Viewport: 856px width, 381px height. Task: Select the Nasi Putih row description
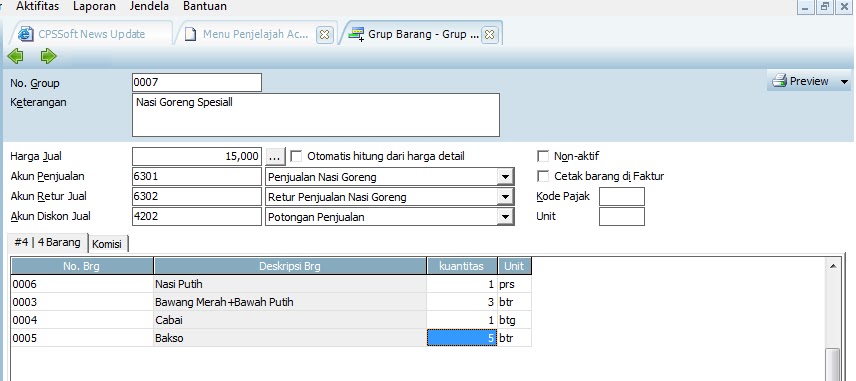[x=290, y=284]
